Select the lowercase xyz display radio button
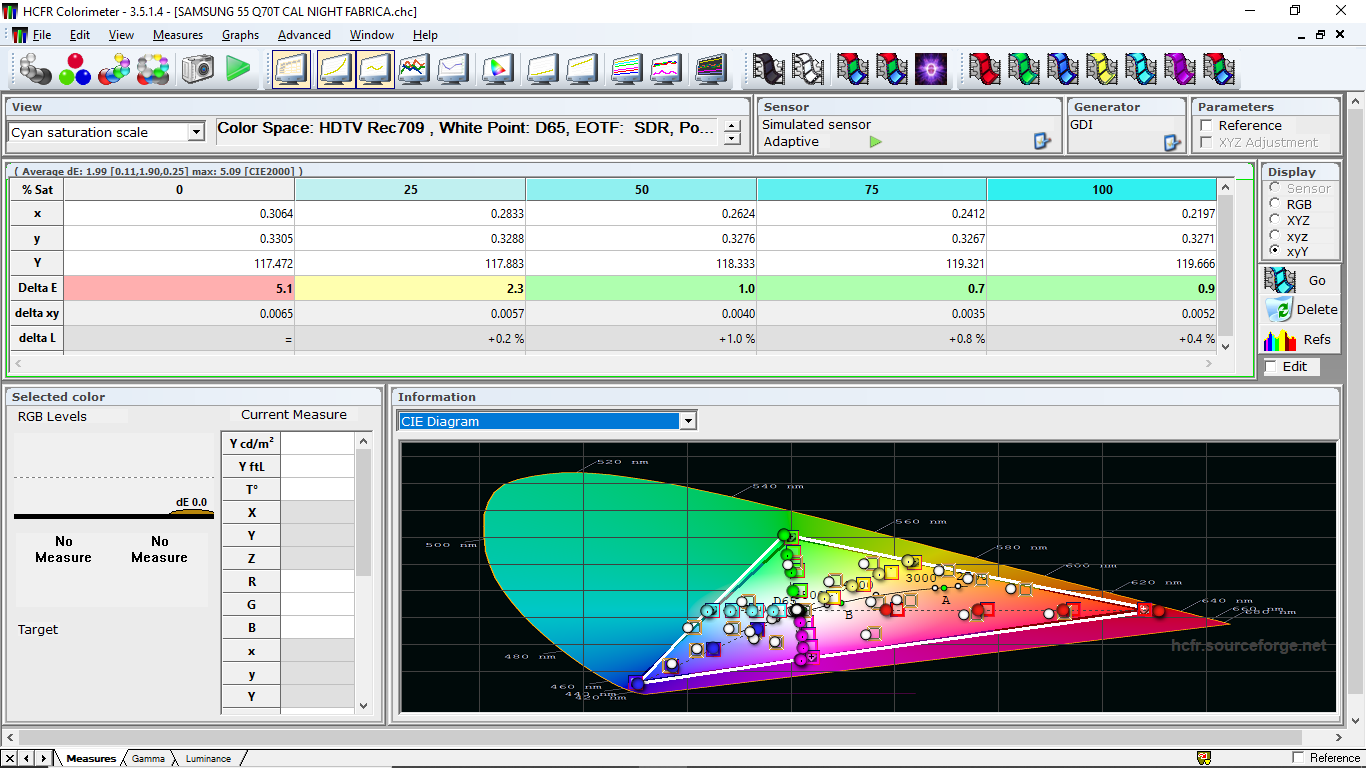The width and height of the screenshot is (1366, 768). click(x=1274, y=236)
